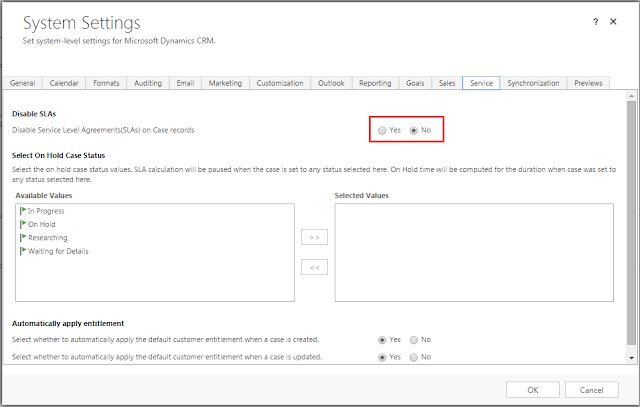Image resolution: width=640 pixels, height=407 pixels.
Task: Choose No for entitlement on case creation
Action: click(x=413, y=340)
